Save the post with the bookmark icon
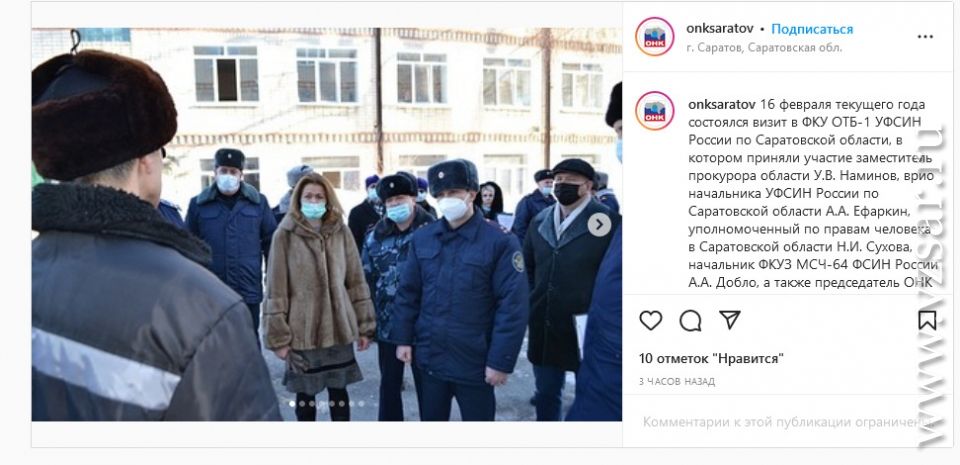Image resolution: width=960 pixels, height=465 pixels. 927,320
